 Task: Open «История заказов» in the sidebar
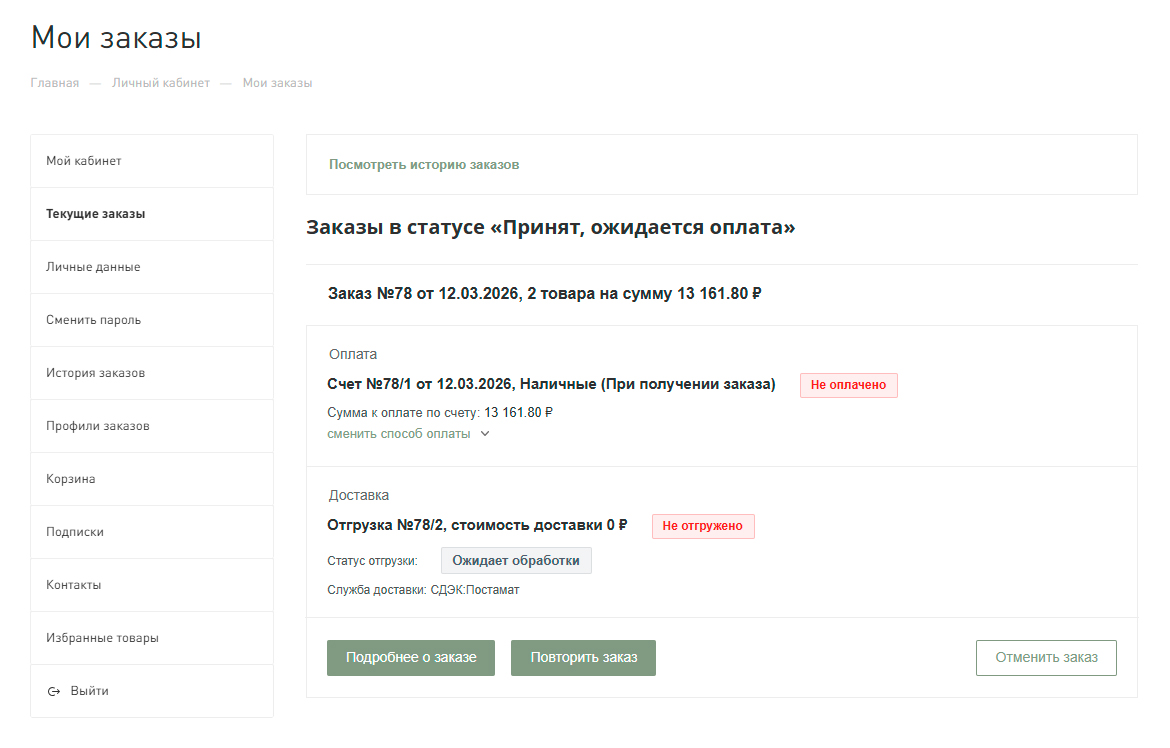pyautogui.click(x=94, y=372)
